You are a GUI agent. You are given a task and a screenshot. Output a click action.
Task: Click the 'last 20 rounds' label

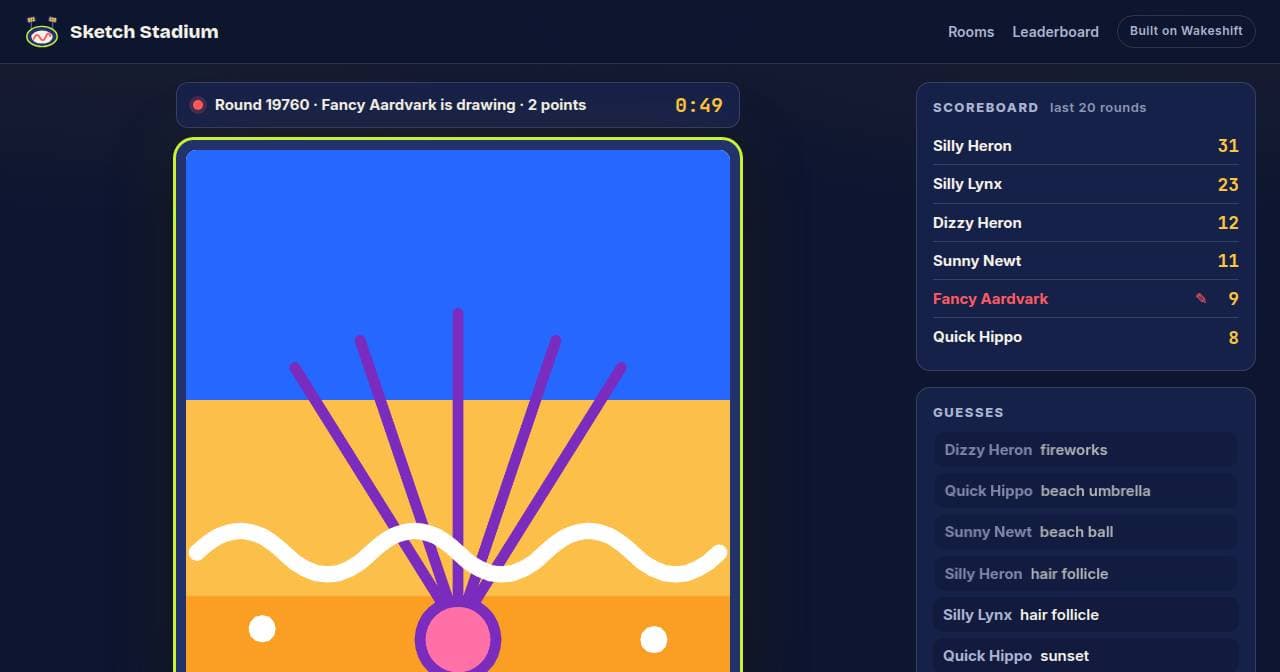pos(1098,107)
